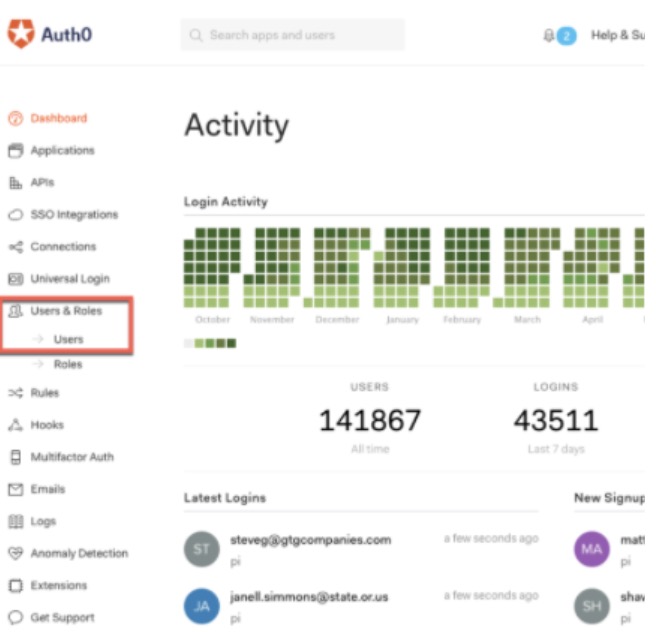The width and height of the screenshot is (656, 632).
Task: Click the Users & Roles people icon
Action: (x=15, y=311)
